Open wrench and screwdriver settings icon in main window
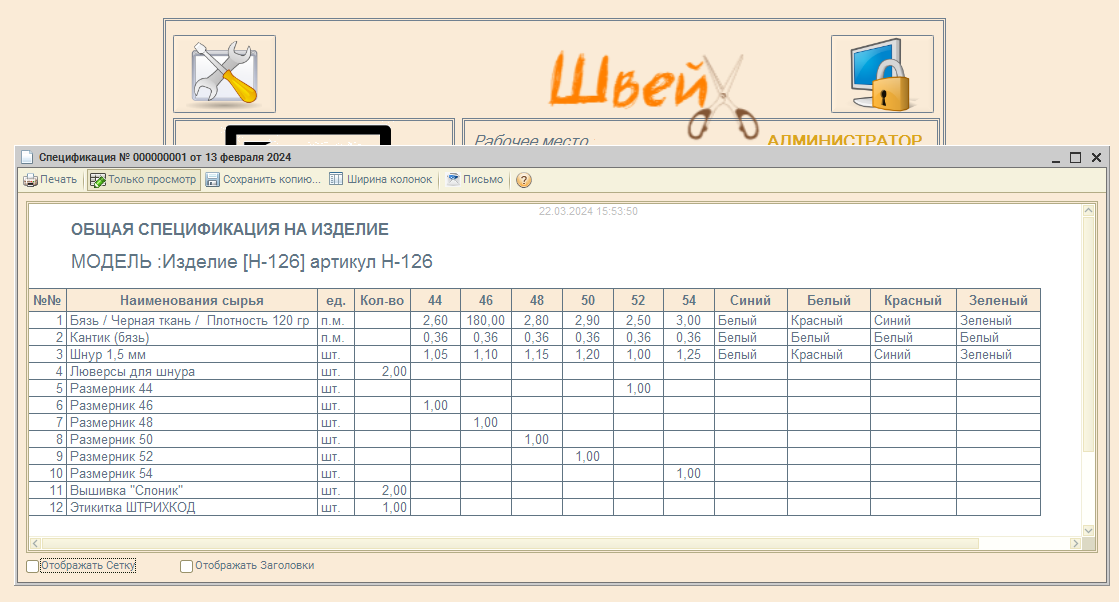This screenshot has width=1119, height=602. [x=224, y=74]
